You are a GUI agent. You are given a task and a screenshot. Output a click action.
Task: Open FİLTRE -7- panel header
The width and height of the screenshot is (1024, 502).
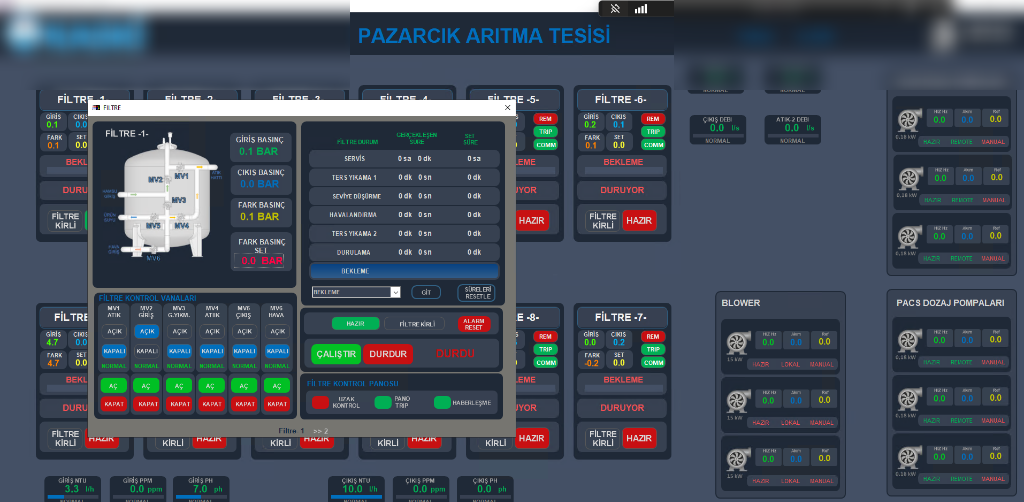622,317
